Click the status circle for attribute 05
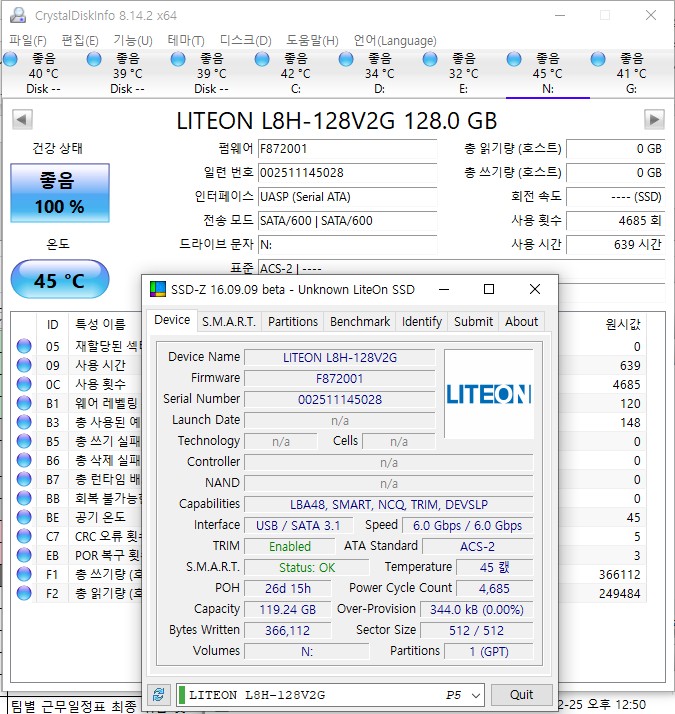Image resolution: width=675 pixels, height=714 pixels. coord(24,346)
